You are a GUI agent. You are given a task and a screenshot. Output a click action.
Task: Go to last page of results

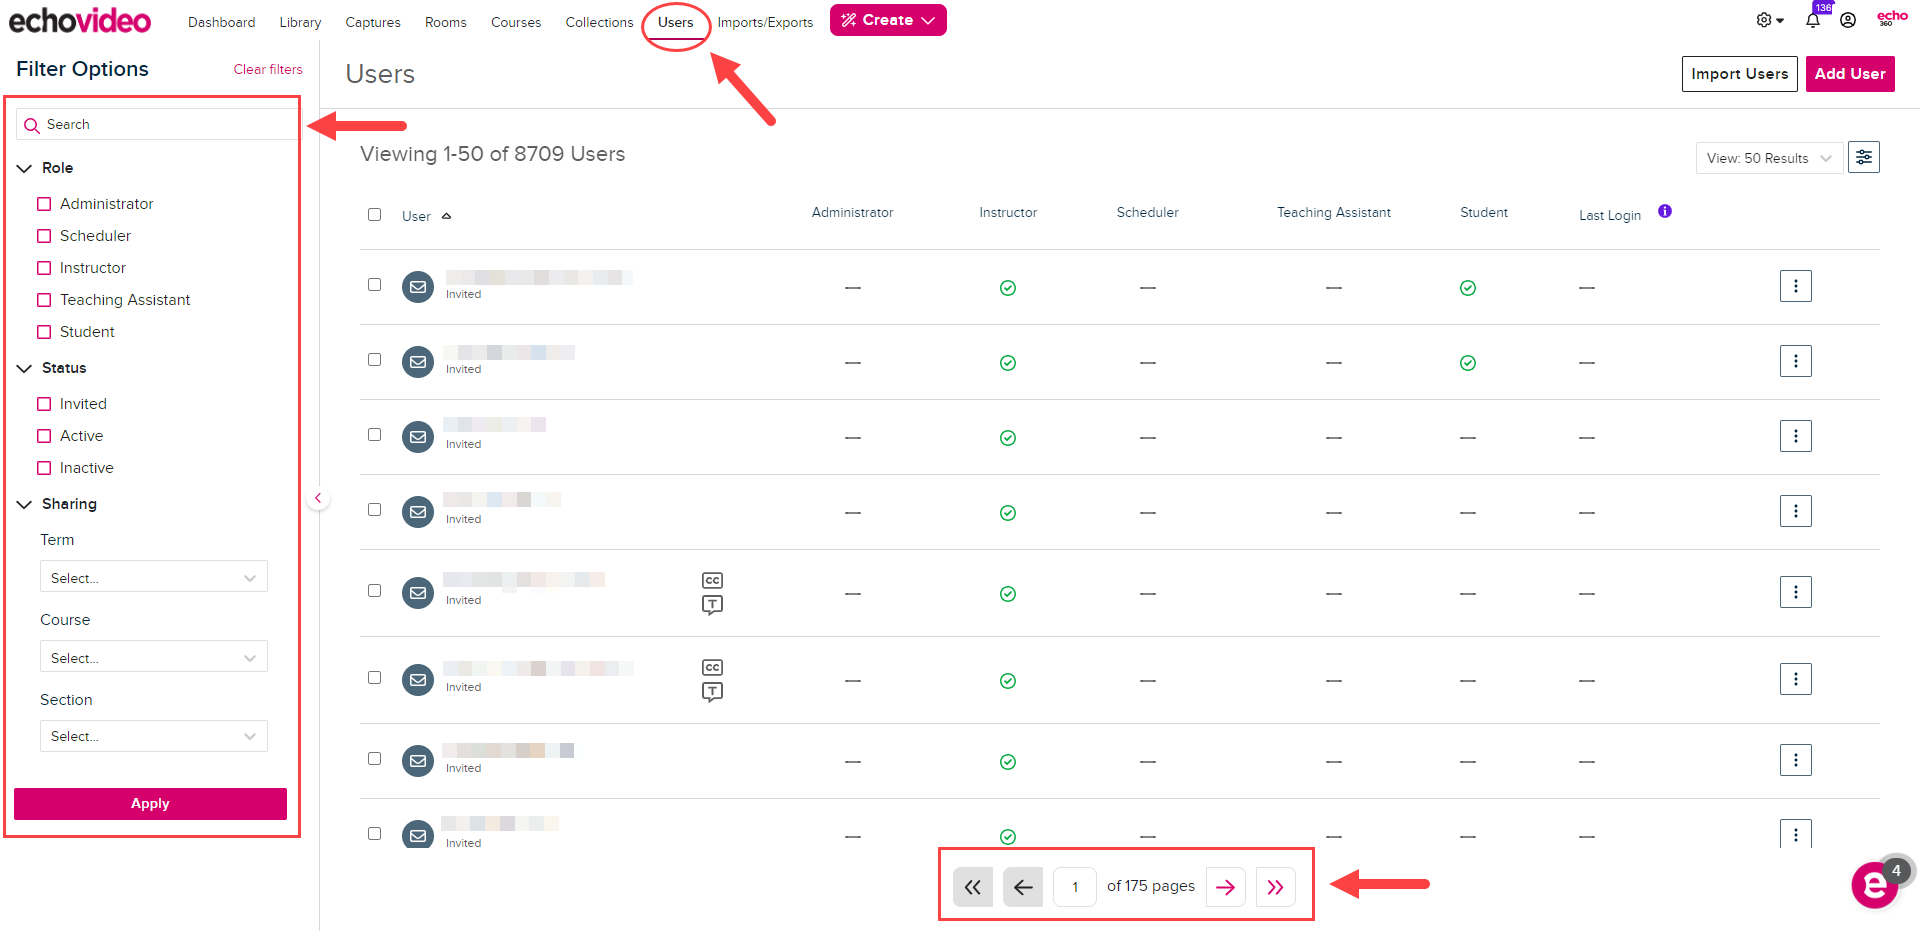[1276, 887]
